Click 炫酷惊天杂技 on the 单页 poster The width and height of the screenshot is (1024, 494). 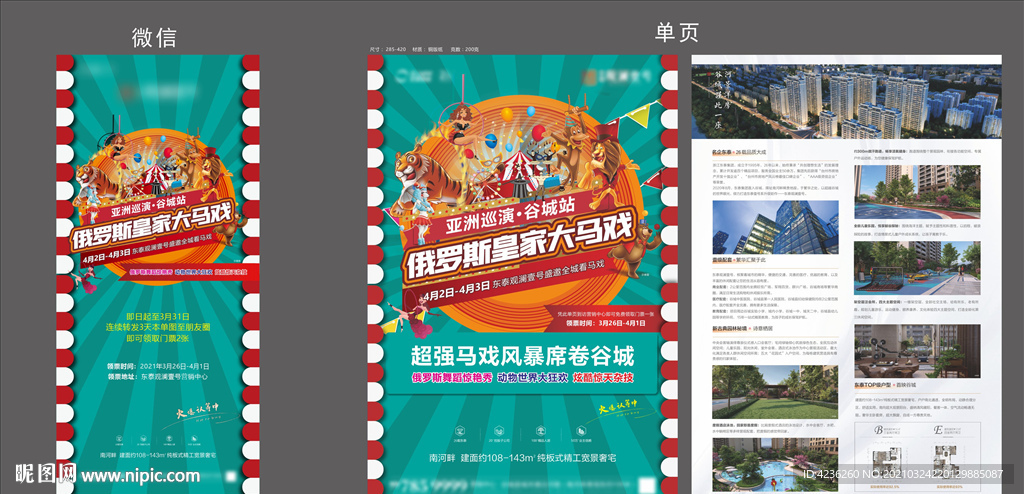tap(603, 378)
